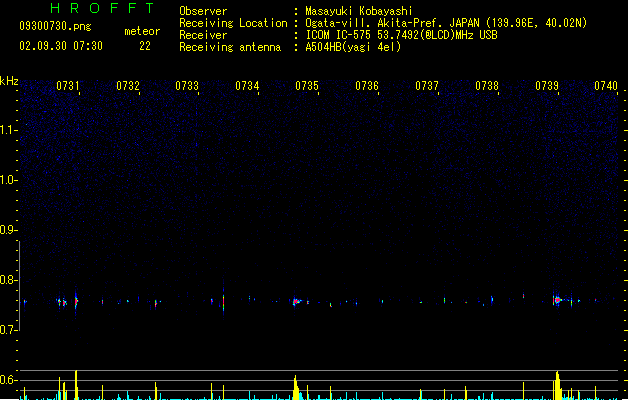Click the Receiving Location label

coord(233,23)
